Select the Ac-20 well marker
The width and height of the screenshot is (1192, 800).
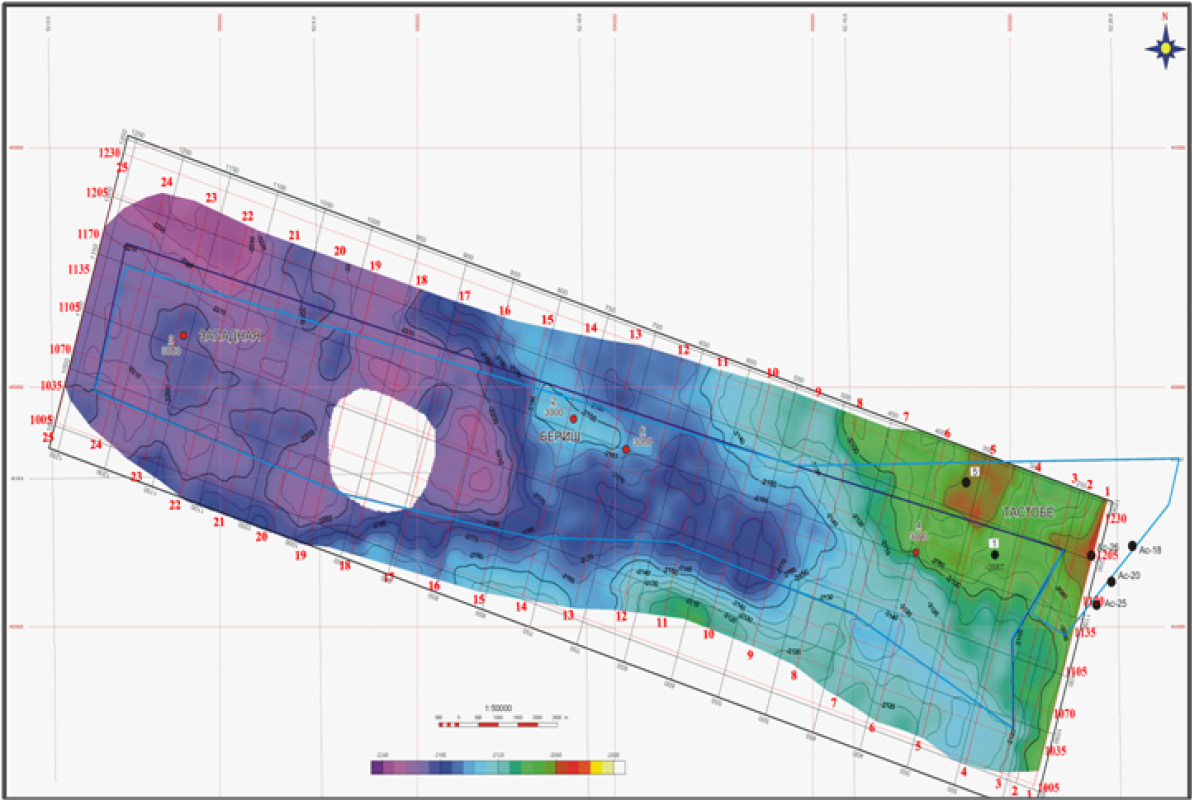pos(1111,581)
